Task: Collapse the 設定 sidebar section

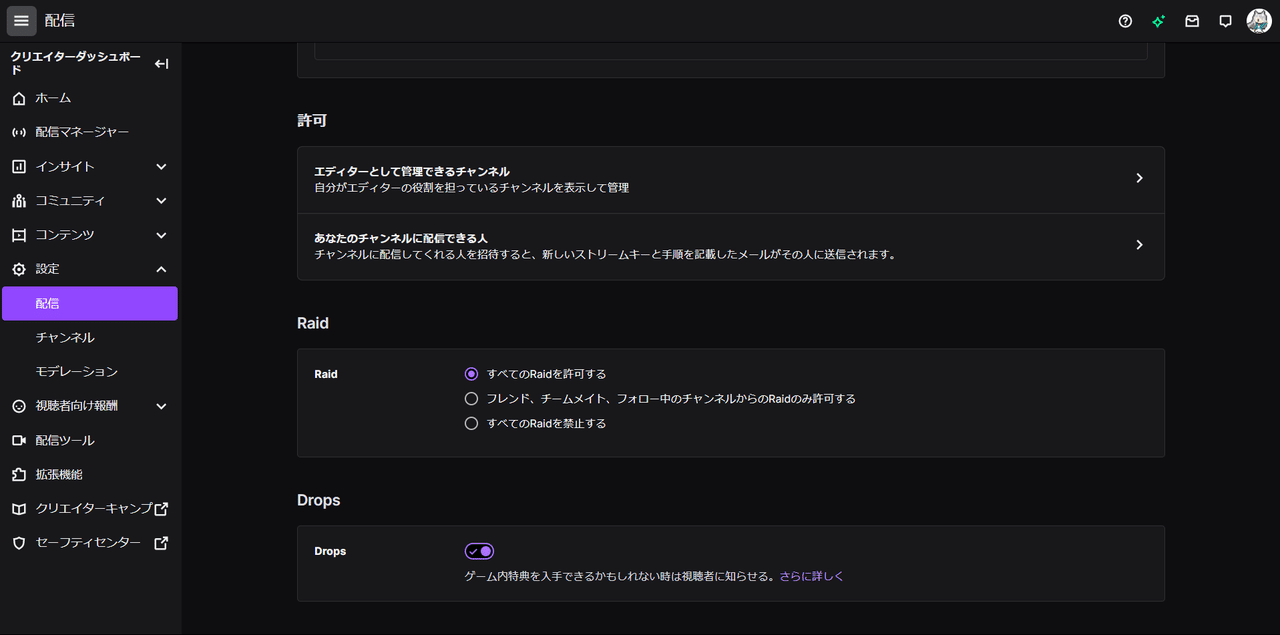Action: [x=161, y=269]
